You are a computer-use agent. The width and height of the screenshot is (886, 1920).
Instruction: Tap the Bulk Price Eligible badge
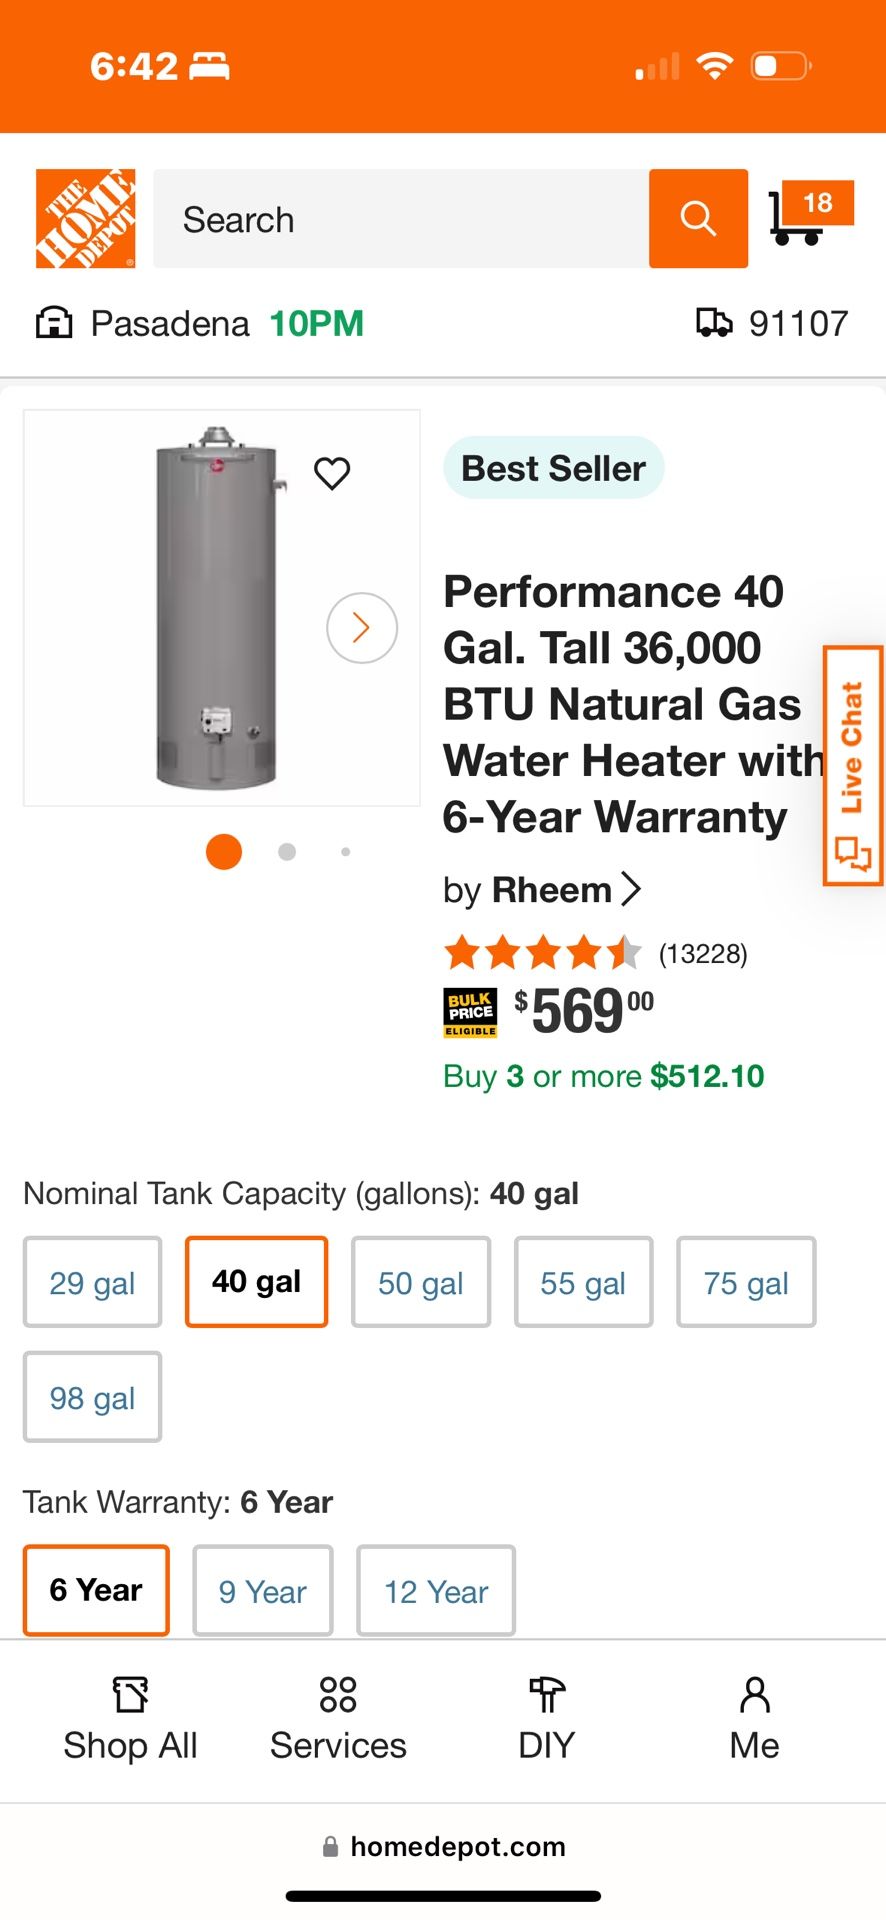click(470, 1013)
